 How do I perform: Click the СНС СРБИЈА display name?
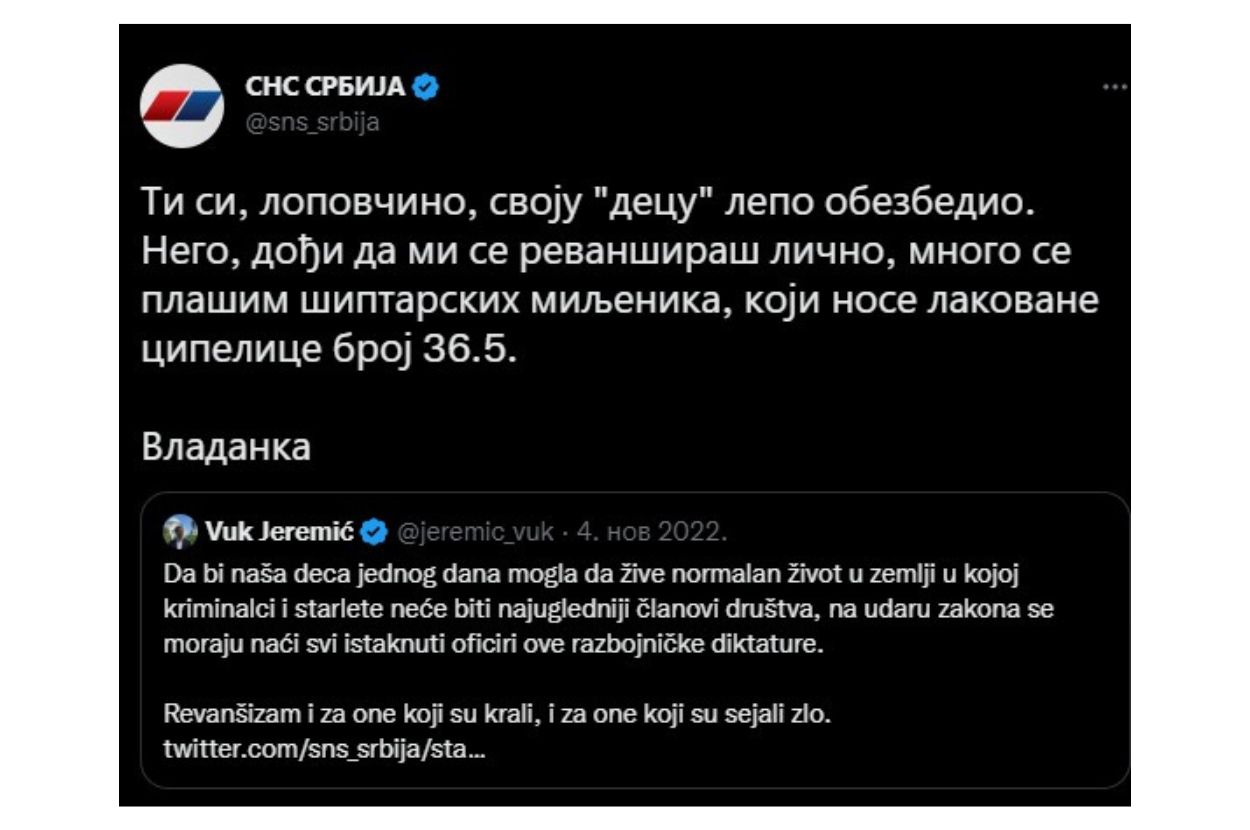tap(325, 88)
